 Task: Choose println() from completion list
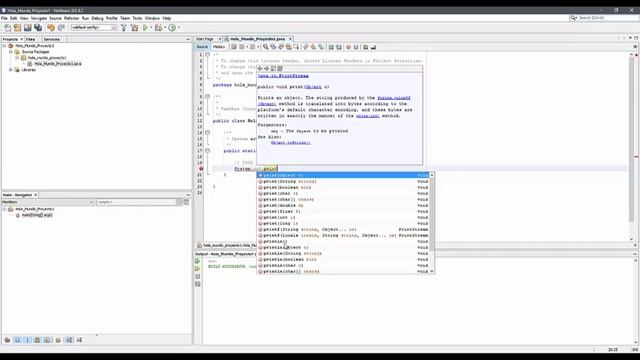(x=343, y=242)
